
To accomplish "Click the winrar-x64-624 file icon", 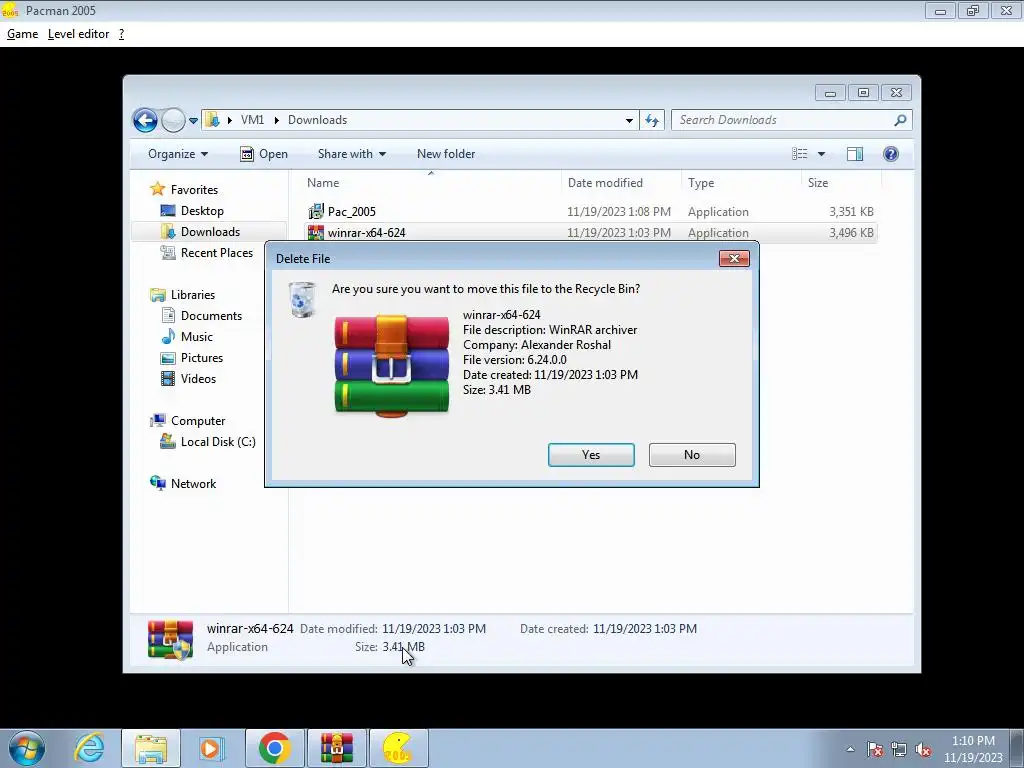I will click(x=316, y=232).
